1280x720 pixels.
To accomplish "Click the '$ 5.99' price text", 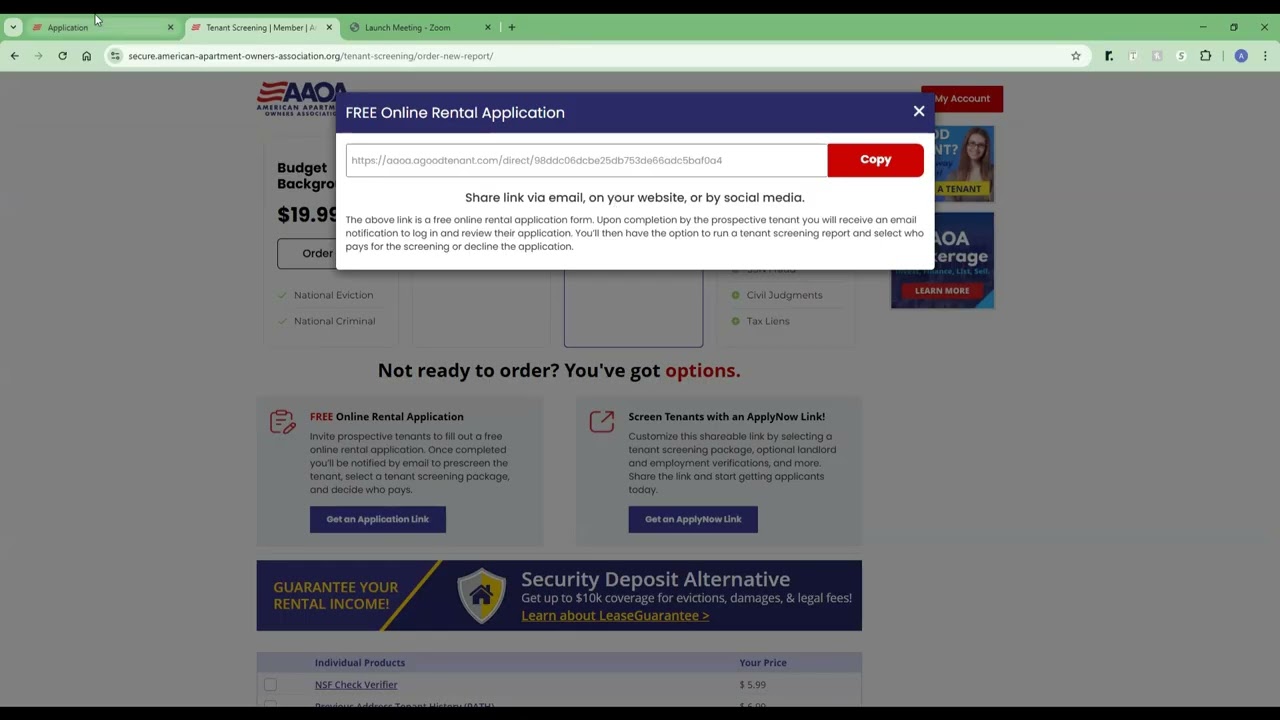I will pos(752,685).
